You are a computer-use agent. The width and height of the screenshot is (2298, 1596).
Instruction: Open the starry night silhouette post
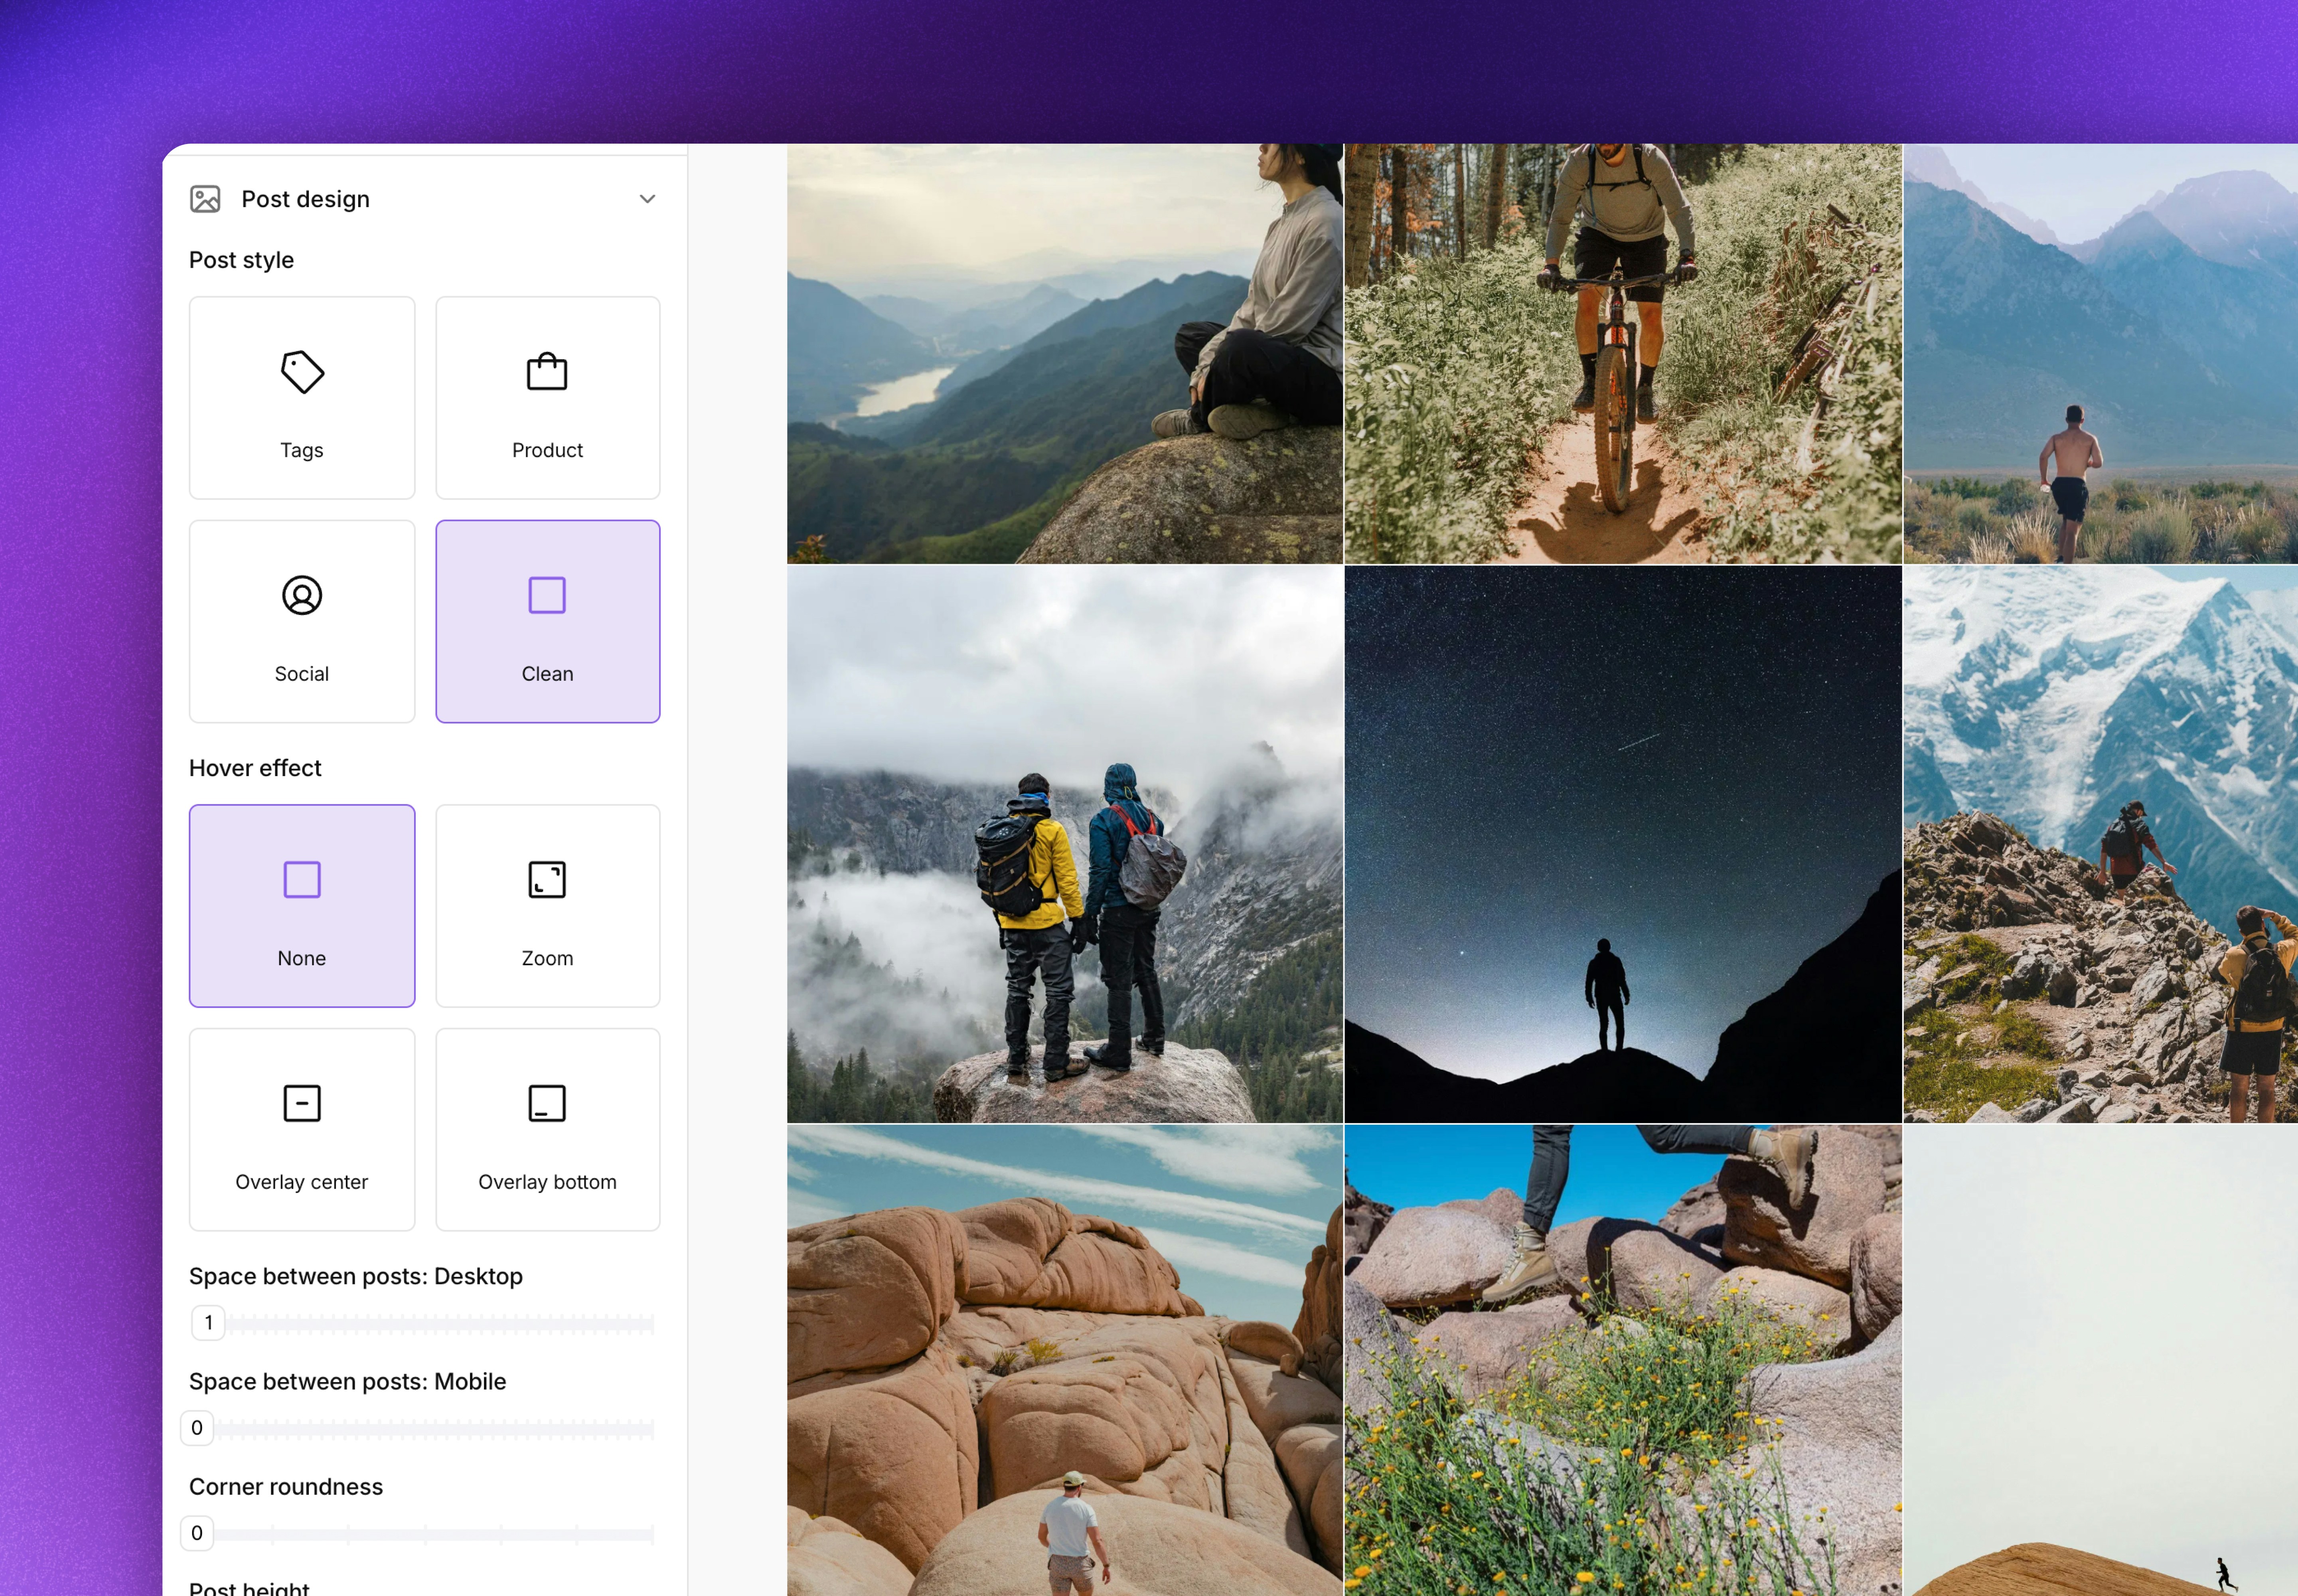click(x=1622, y=844)
